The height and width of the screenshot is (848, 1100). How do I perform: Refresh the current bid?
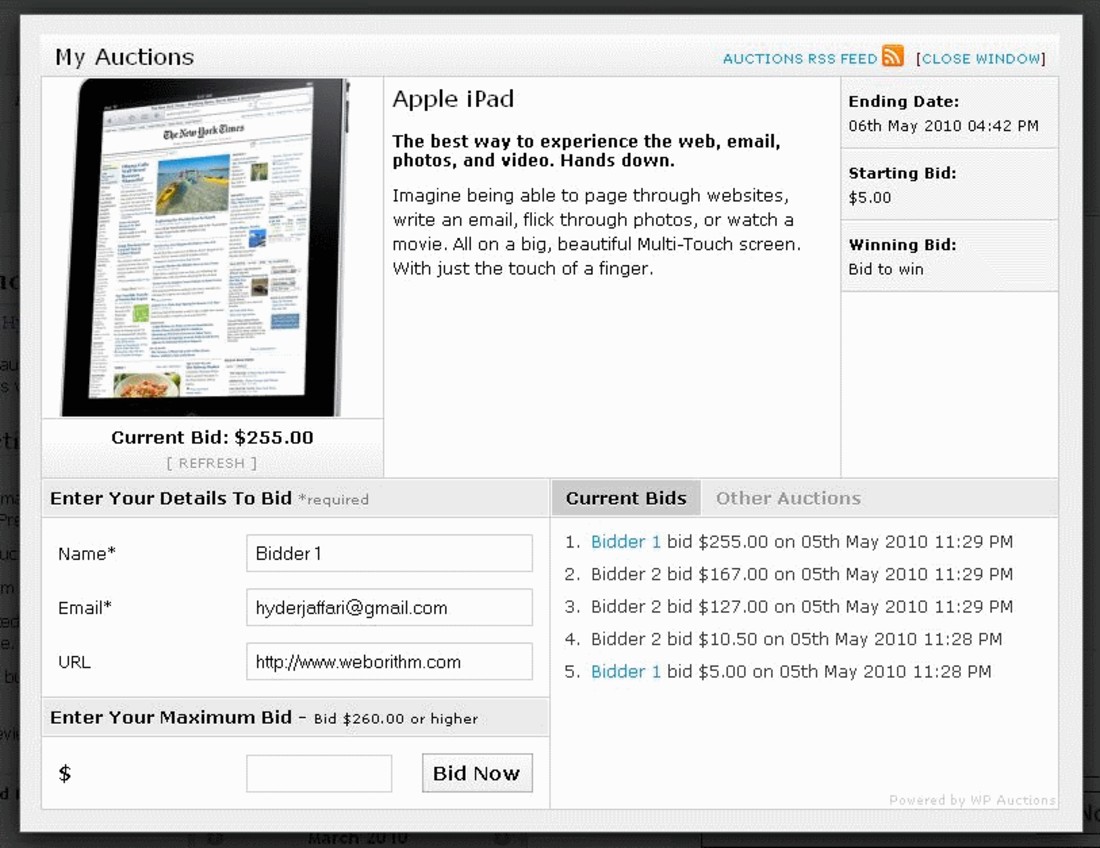212,463
